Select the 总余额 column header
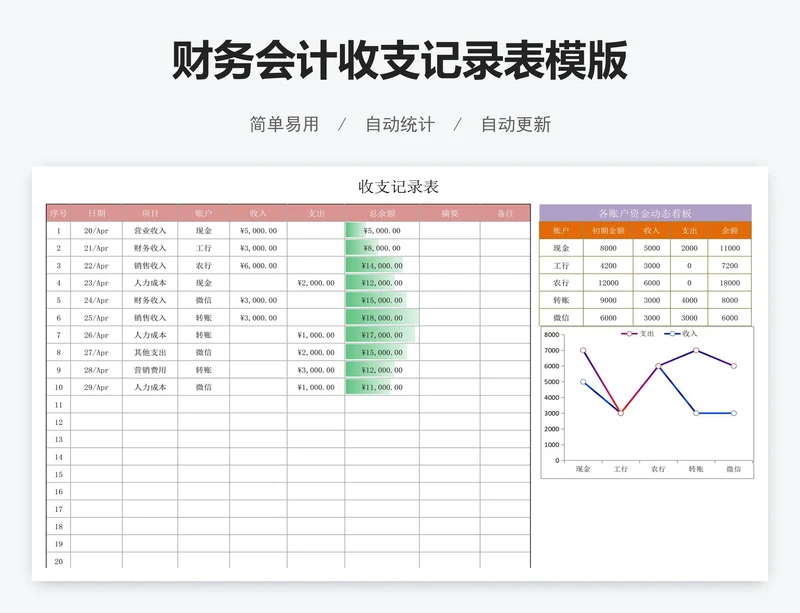800x613 pixels. pos(382,213)
